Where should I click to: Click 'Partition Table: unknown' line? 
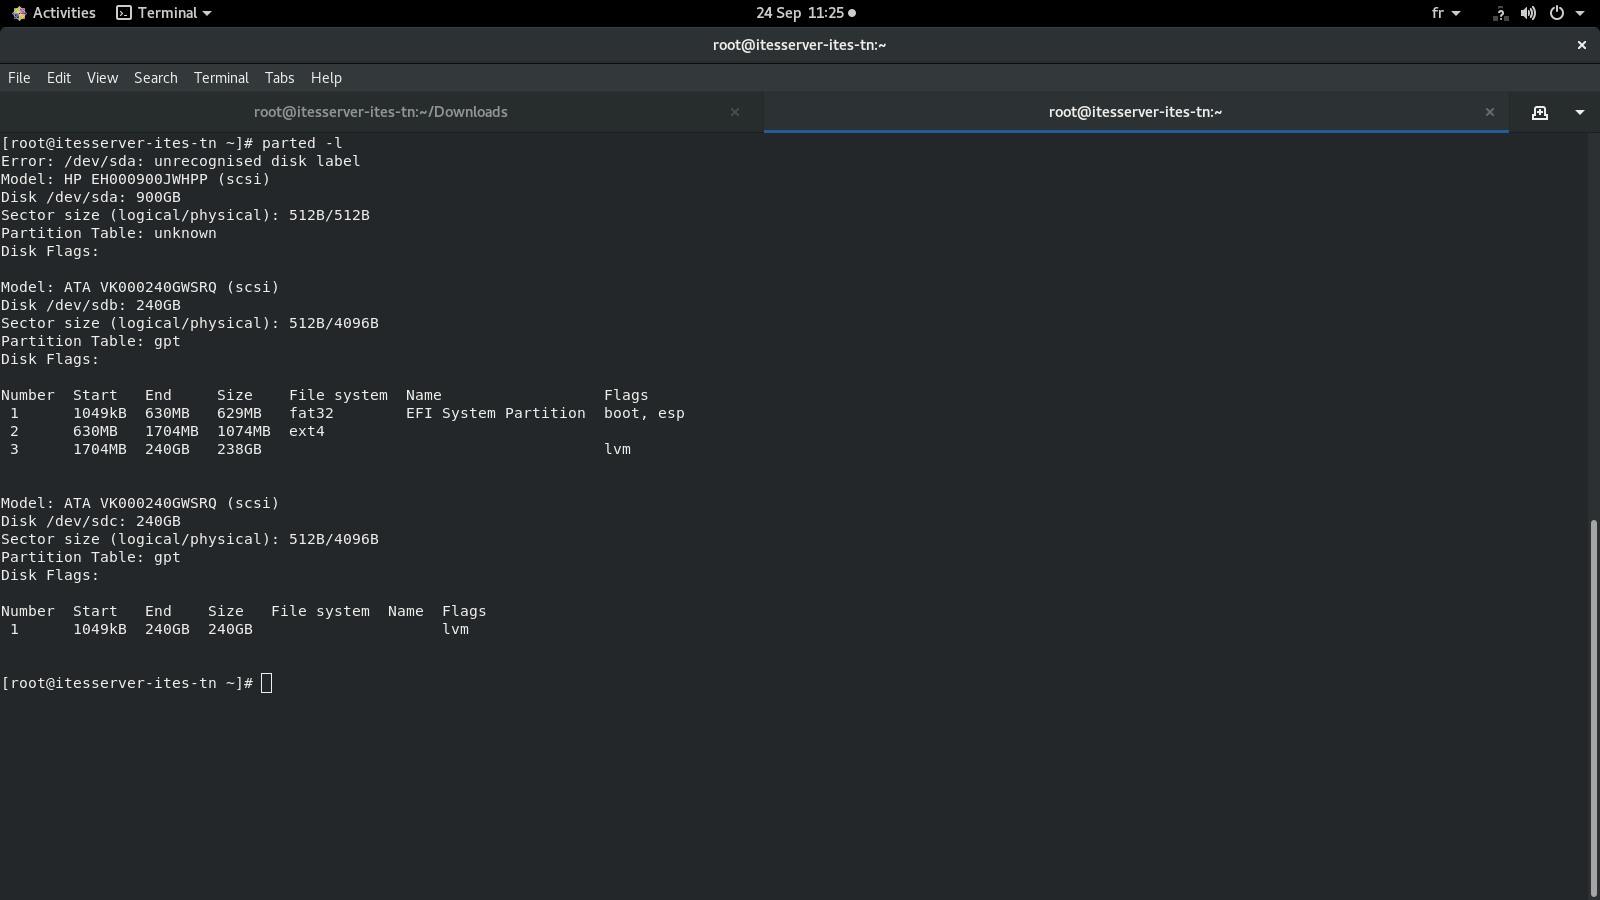(109, 233)
